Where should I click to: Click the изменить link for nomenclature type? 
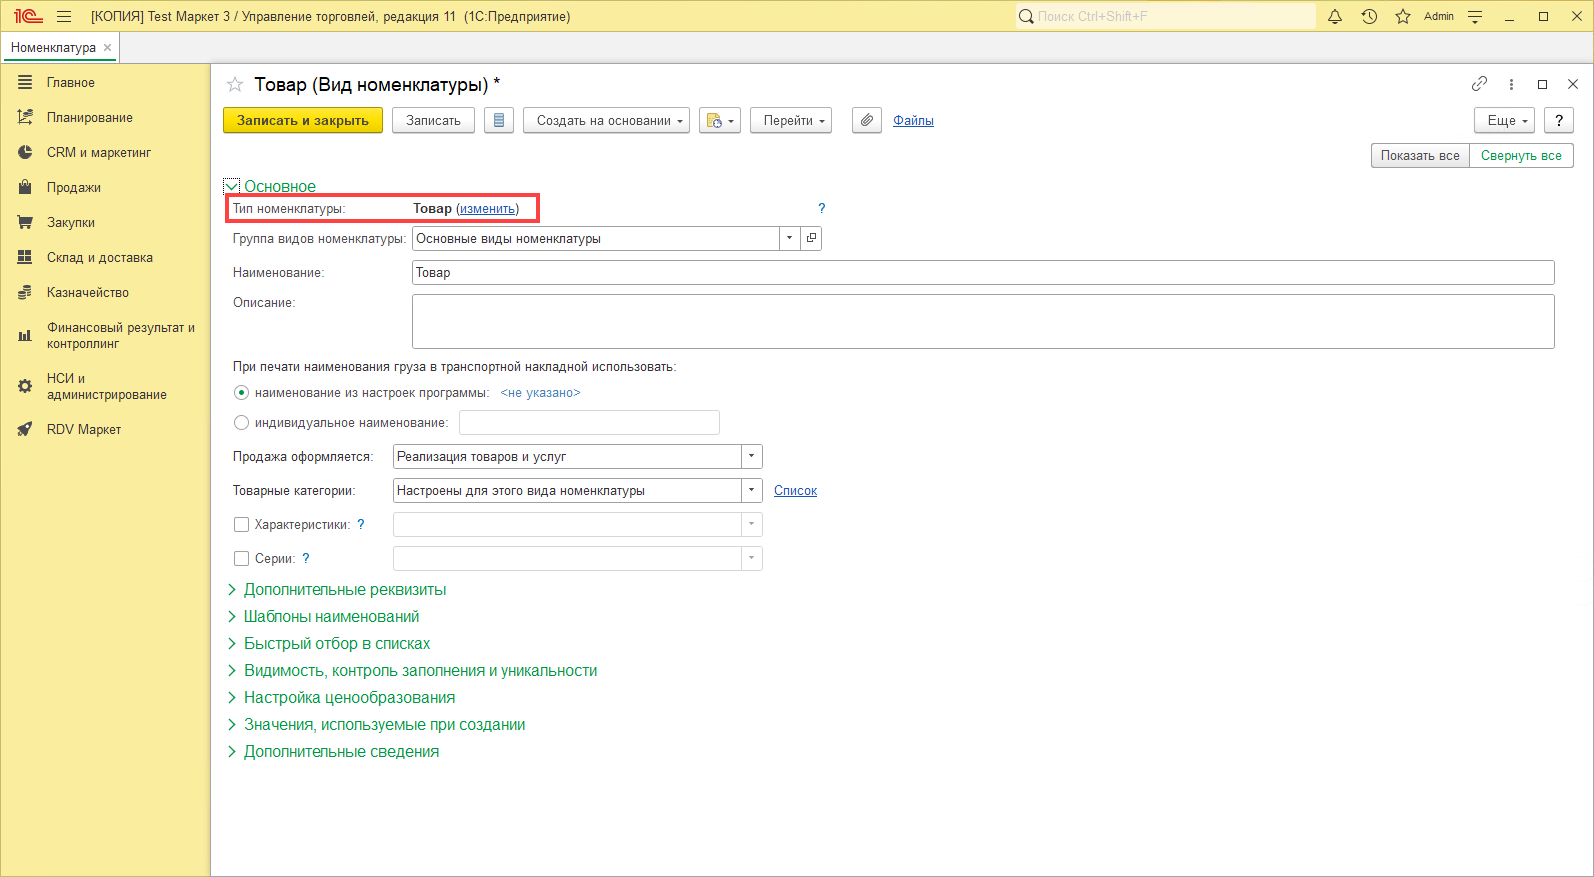click(x=488, y=209)
